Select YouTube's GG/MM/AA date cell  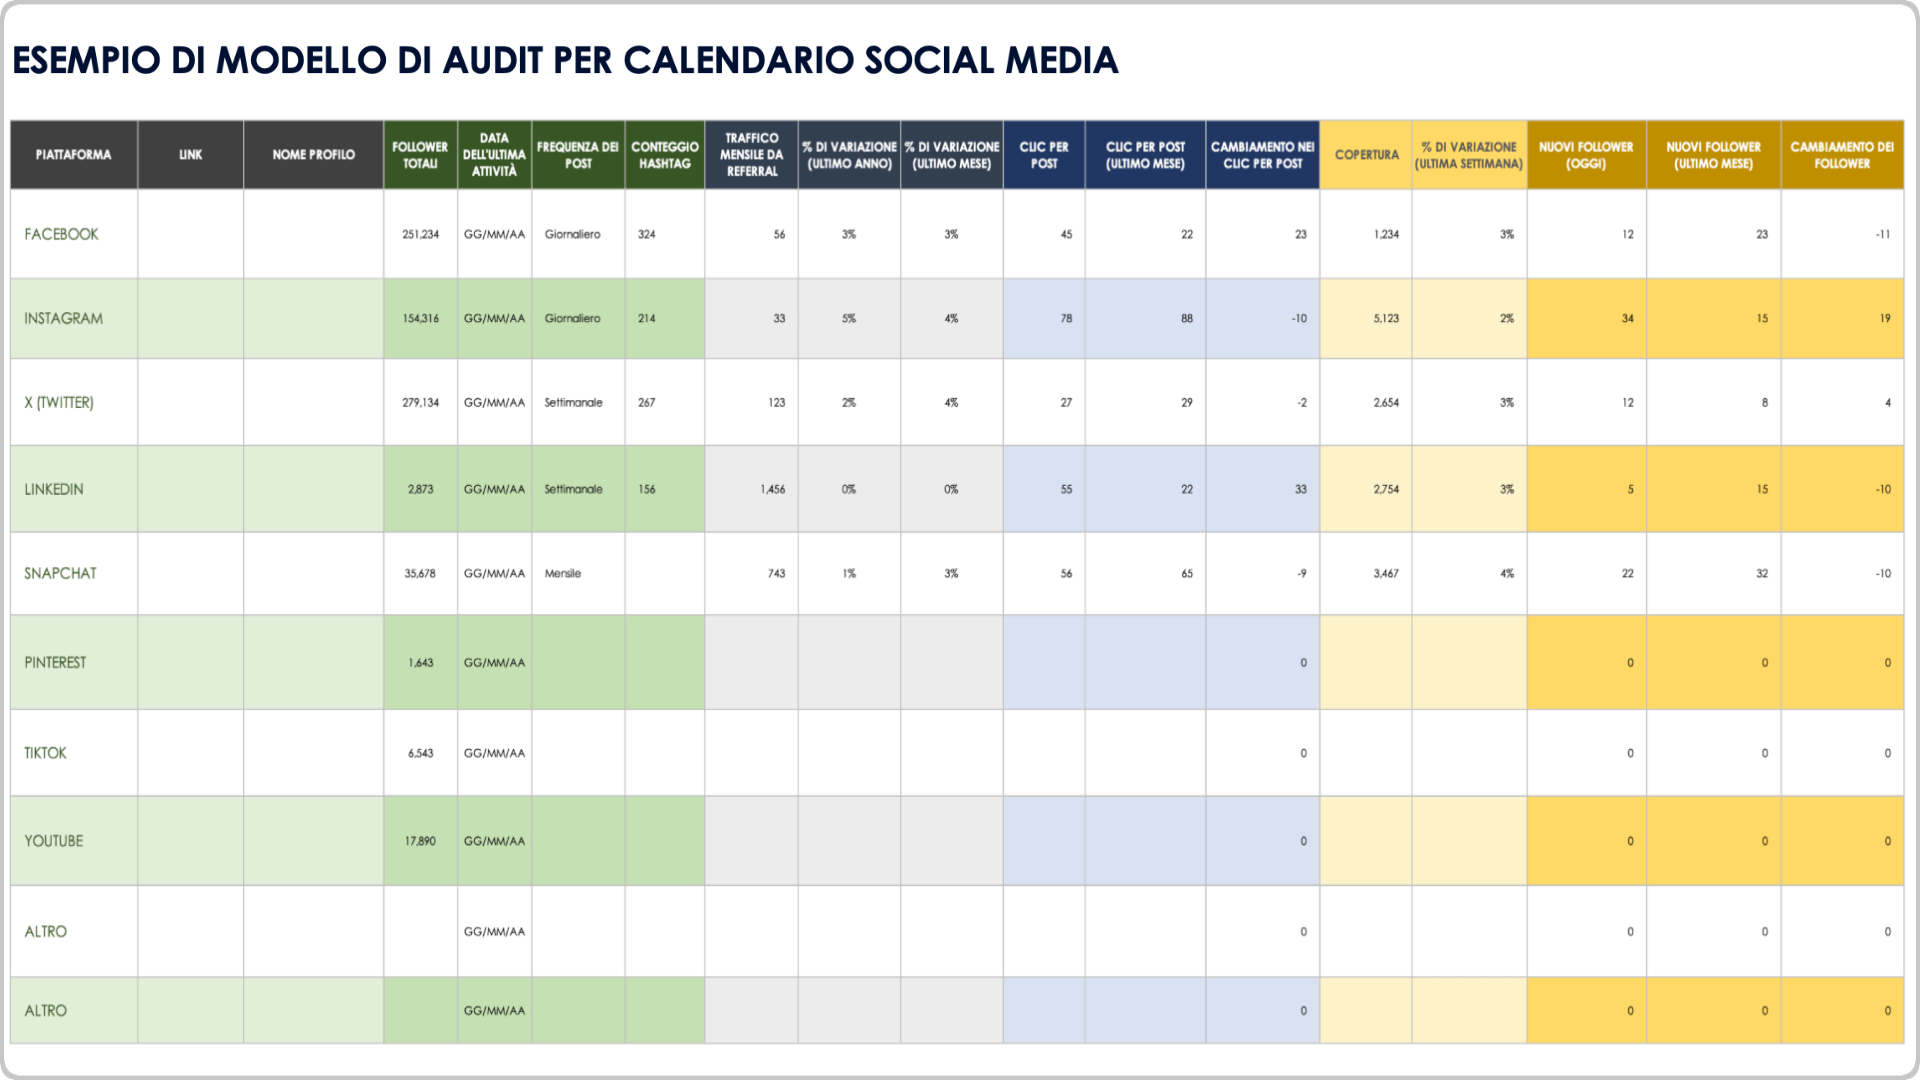coord(495,841)
